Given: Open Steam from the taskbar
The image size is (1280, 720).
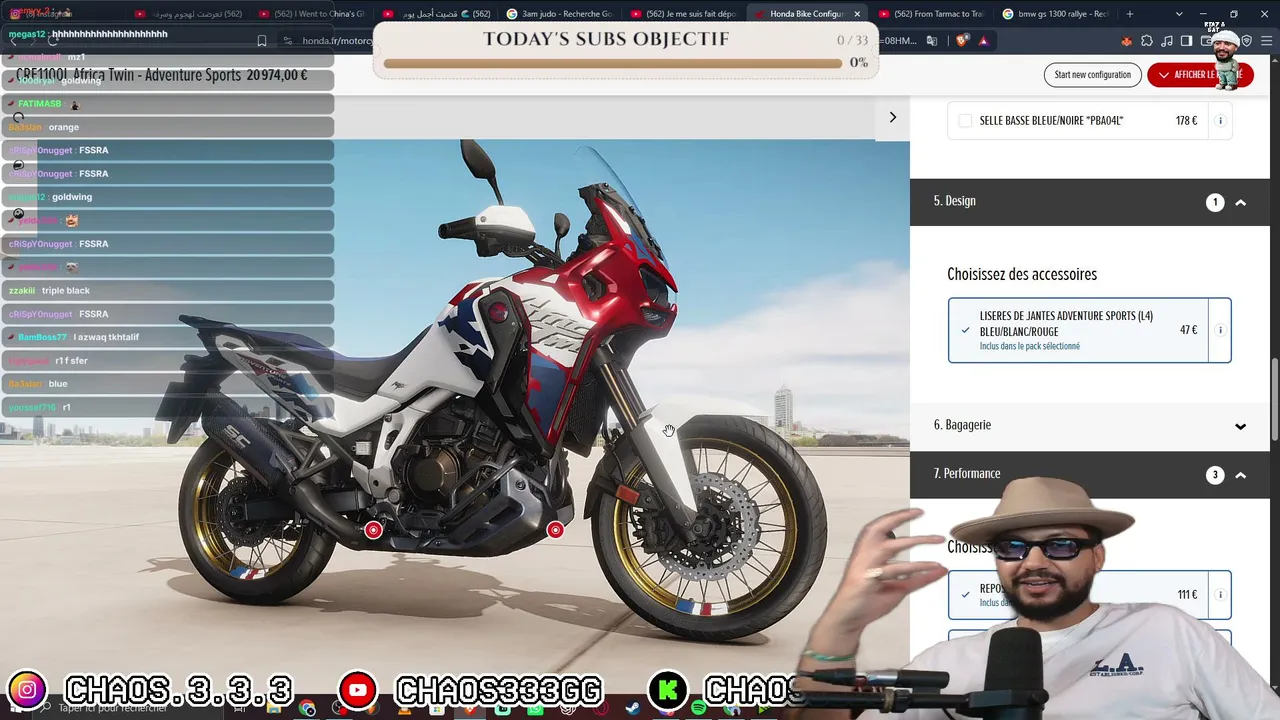Looking at the screenshot, I should [x=633, y=709].
